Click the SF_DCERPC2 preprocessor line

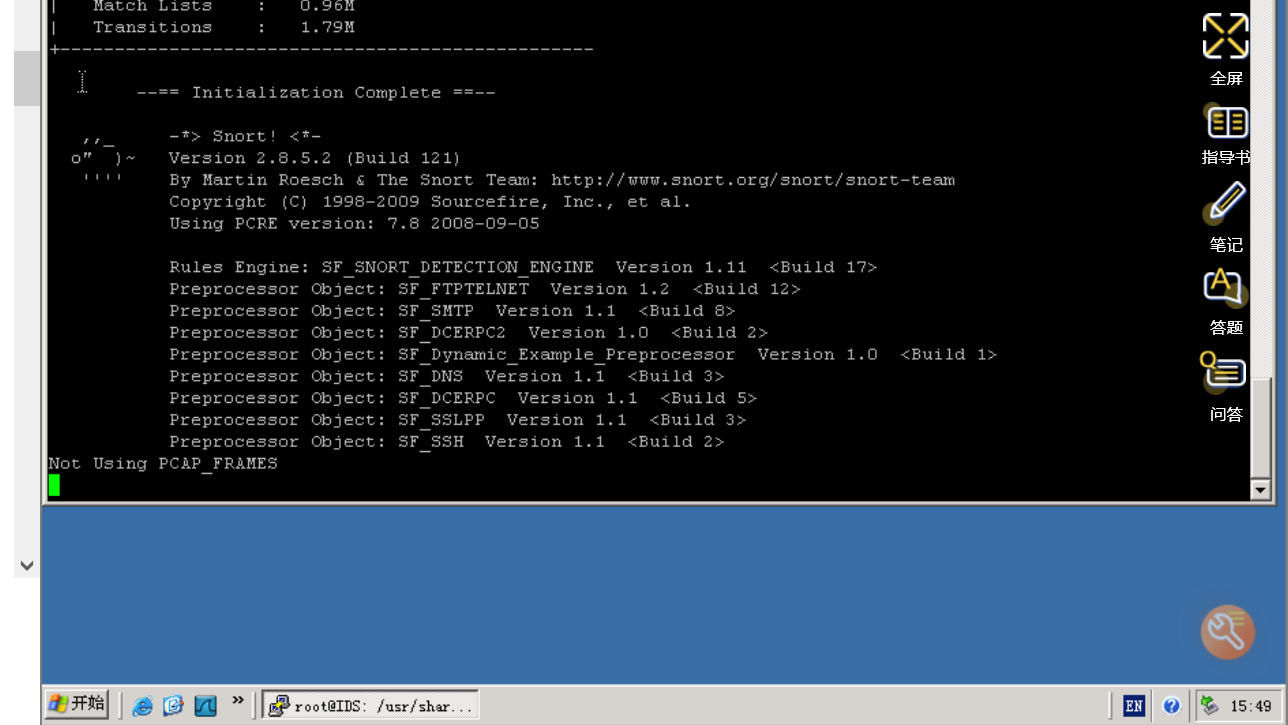click(468, 332)
